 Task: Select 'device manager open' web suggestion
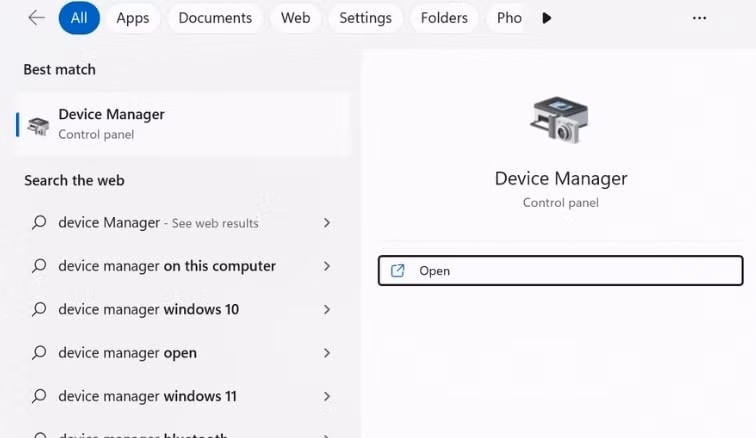182,353
